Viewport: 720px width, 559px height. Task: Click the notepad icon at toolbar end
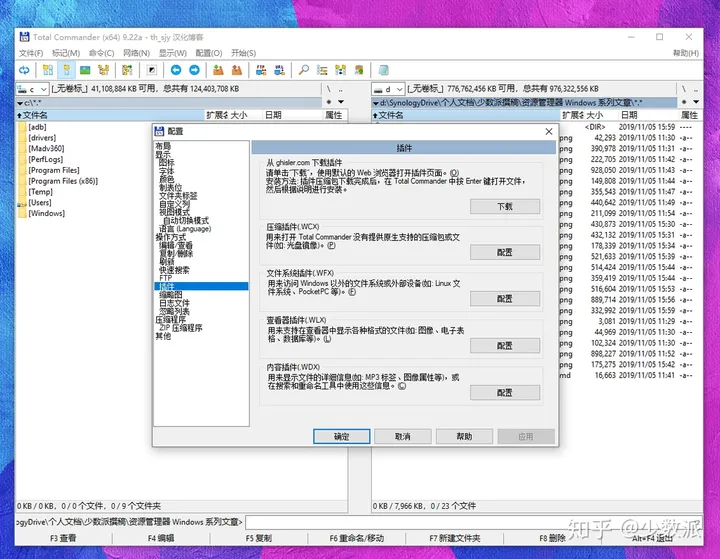click(383, 70)
